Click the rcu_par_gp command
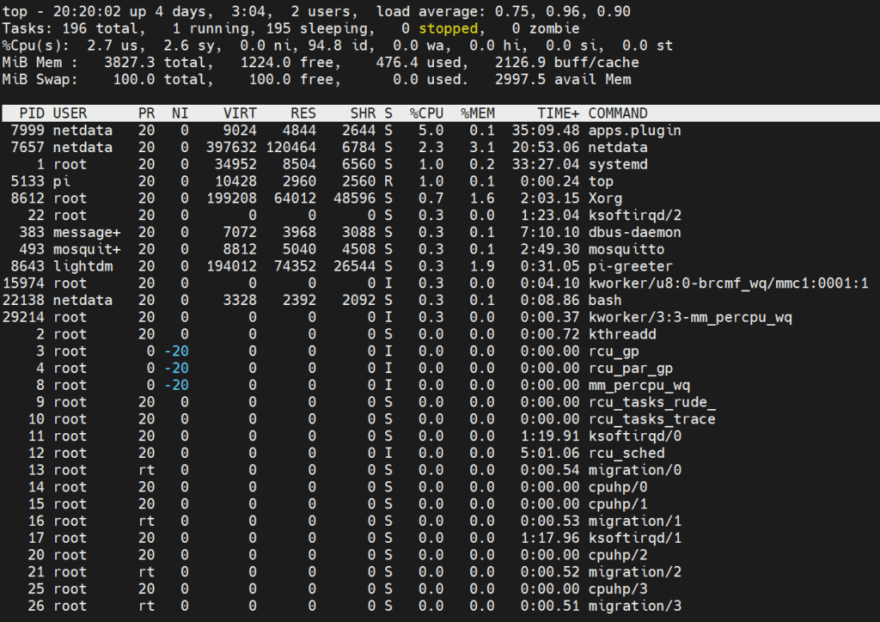880x622 pixels. tap(630, 368)
